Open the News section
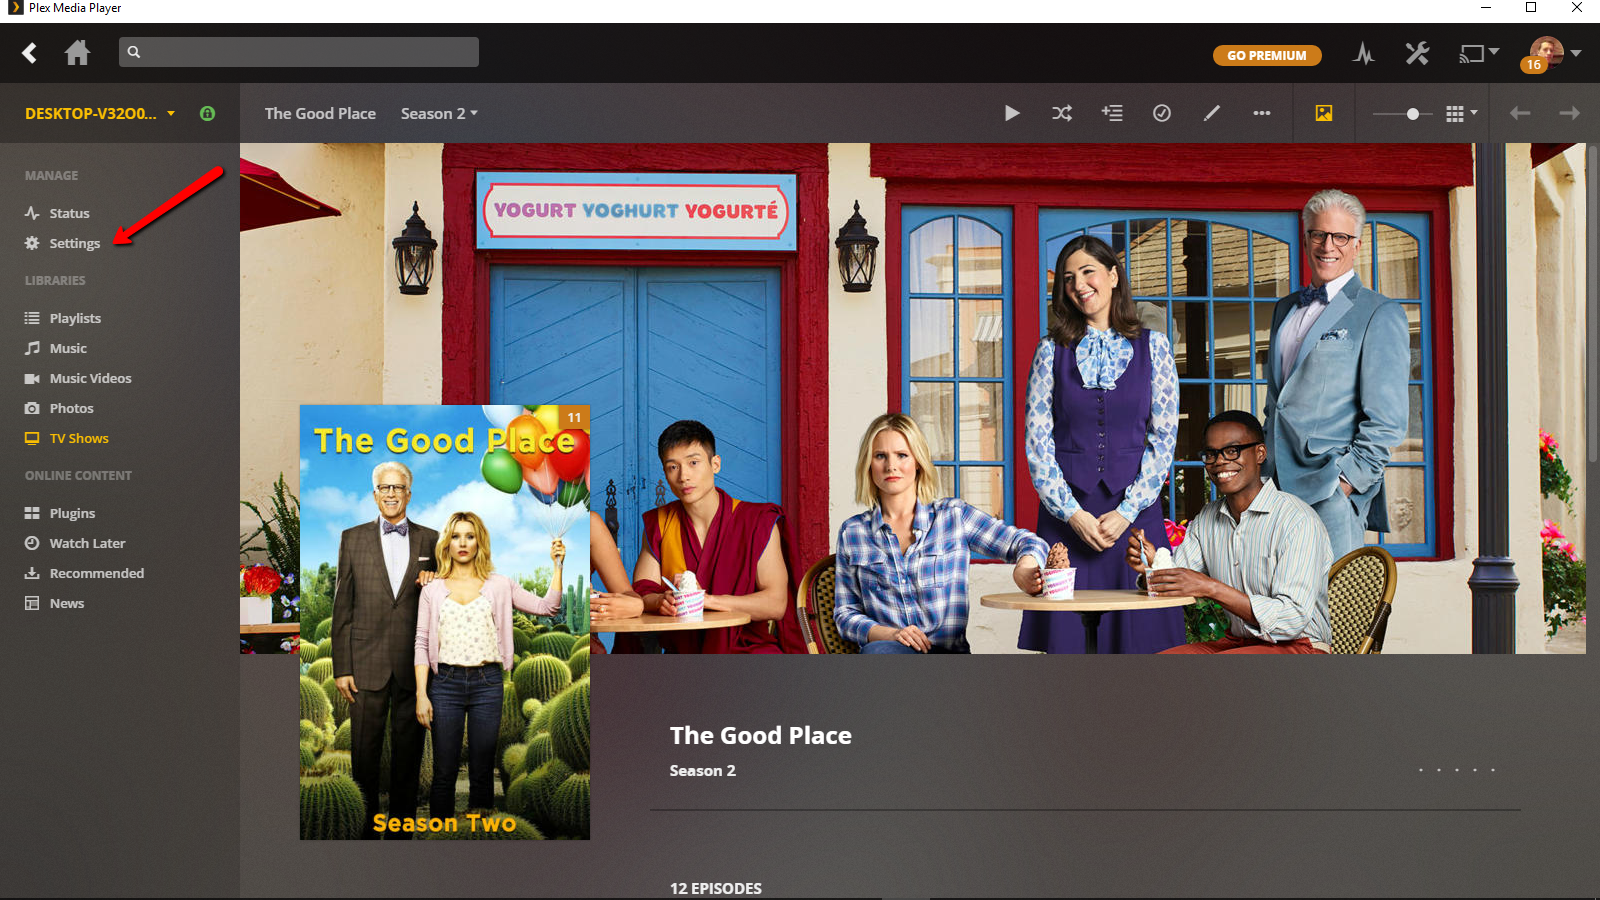The height and width of the screenshot is (900, 1600). tap(67, 603)
